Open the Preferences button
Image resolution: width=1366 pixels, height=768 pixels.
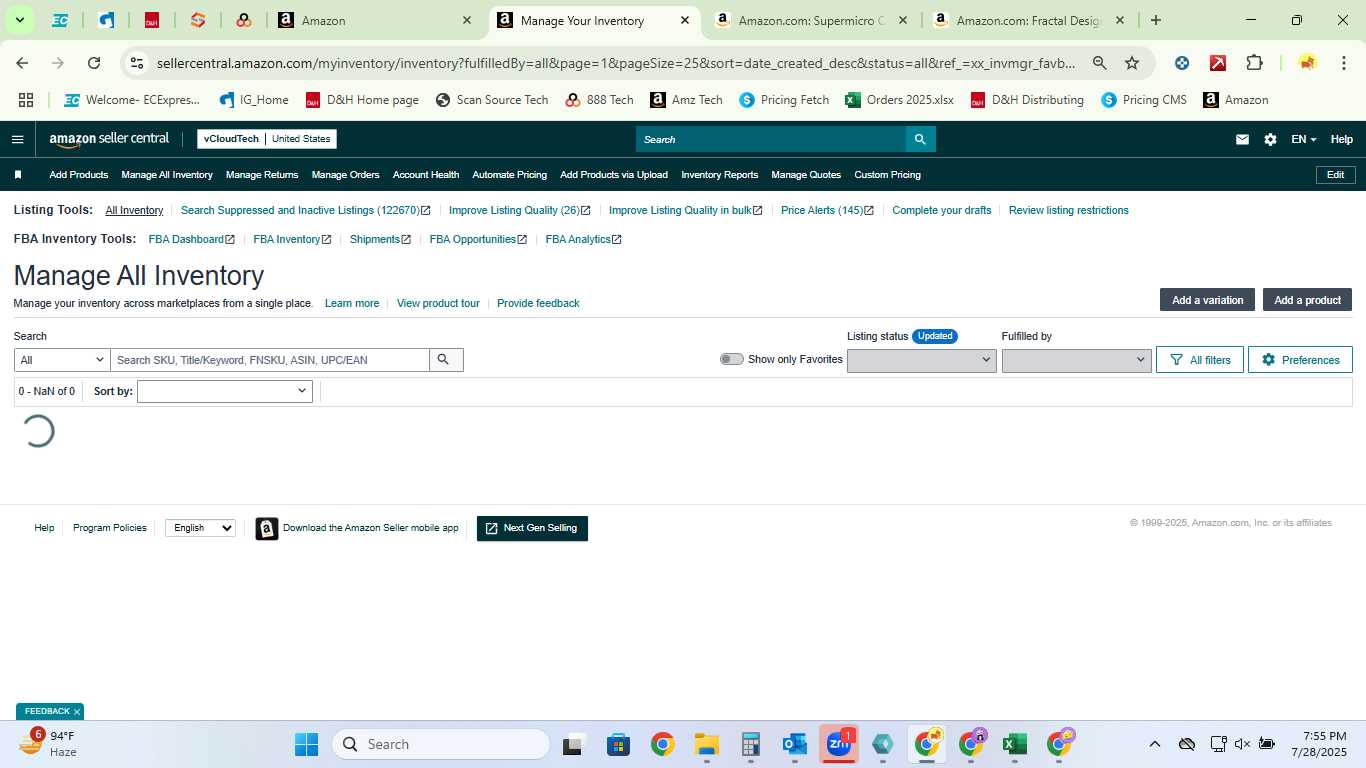1300,360
